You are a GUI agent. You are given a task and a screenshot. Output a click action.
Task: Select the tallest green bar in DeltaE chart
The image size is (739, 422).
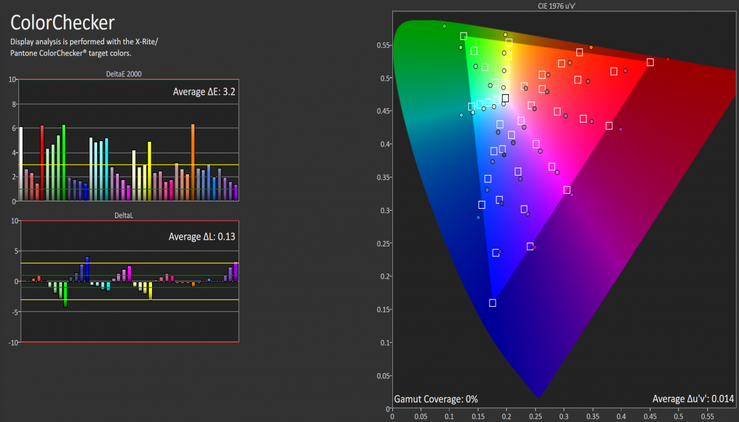click(x=64, y=163)
